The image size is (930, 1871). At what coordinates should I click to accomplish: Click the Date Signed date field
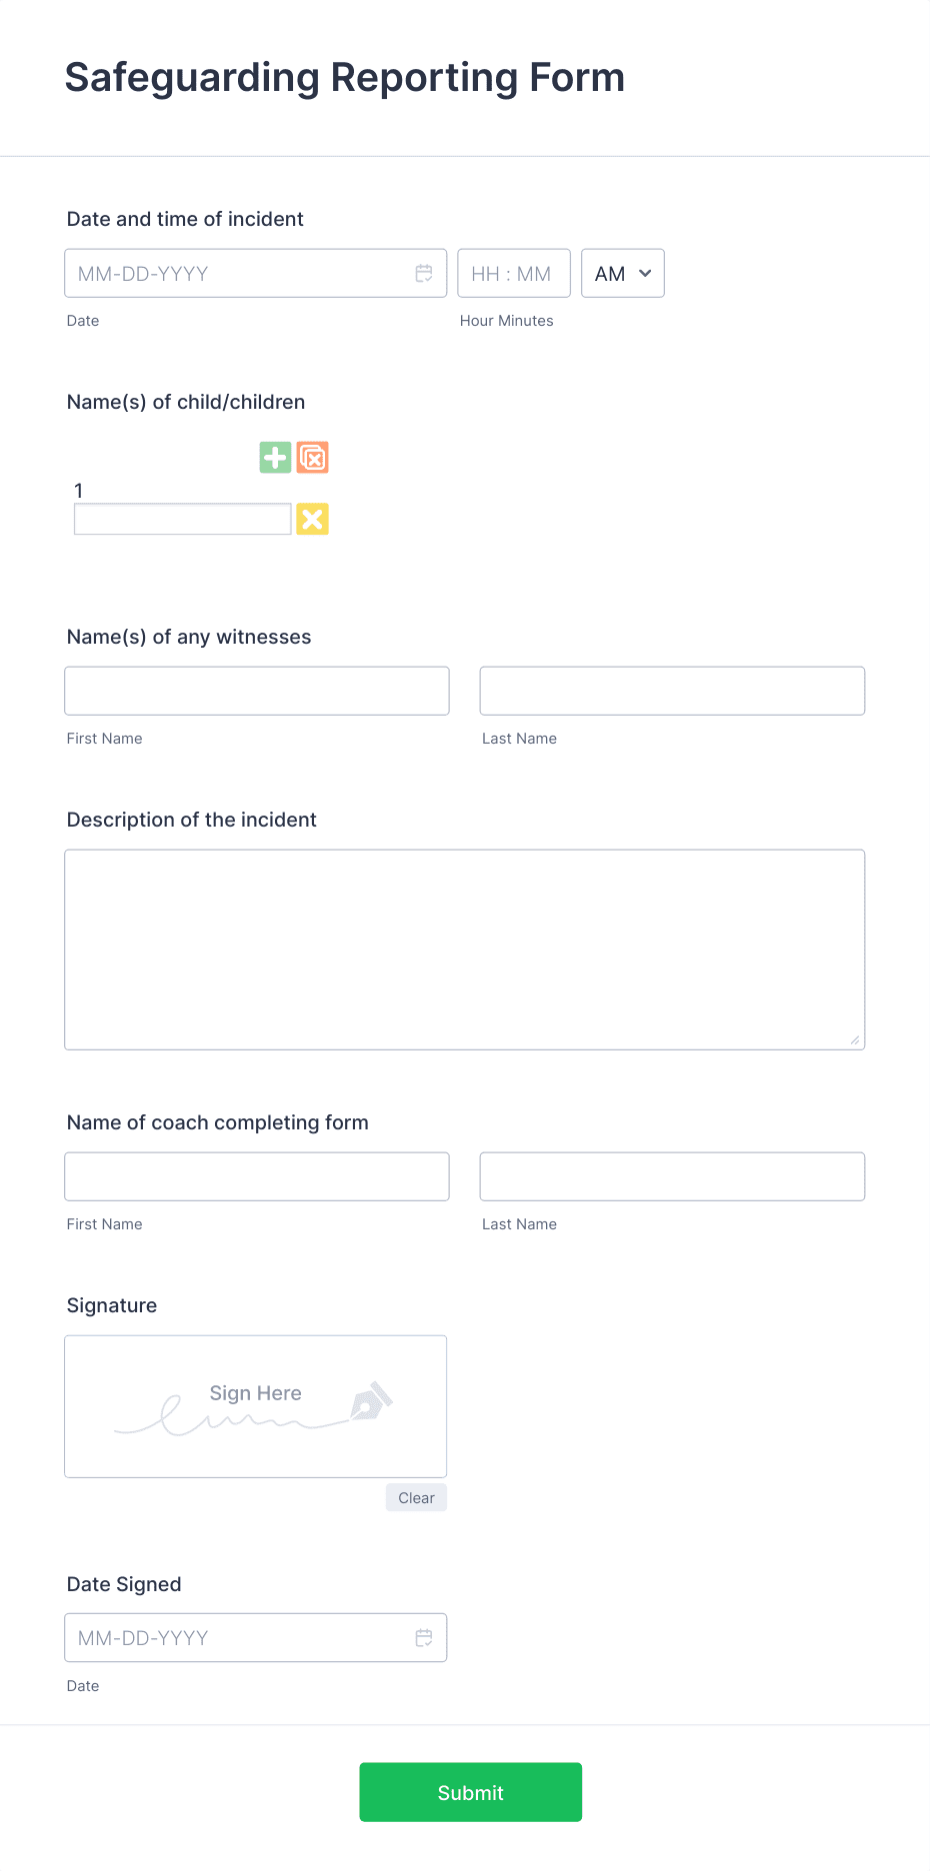click(230, 1637)
